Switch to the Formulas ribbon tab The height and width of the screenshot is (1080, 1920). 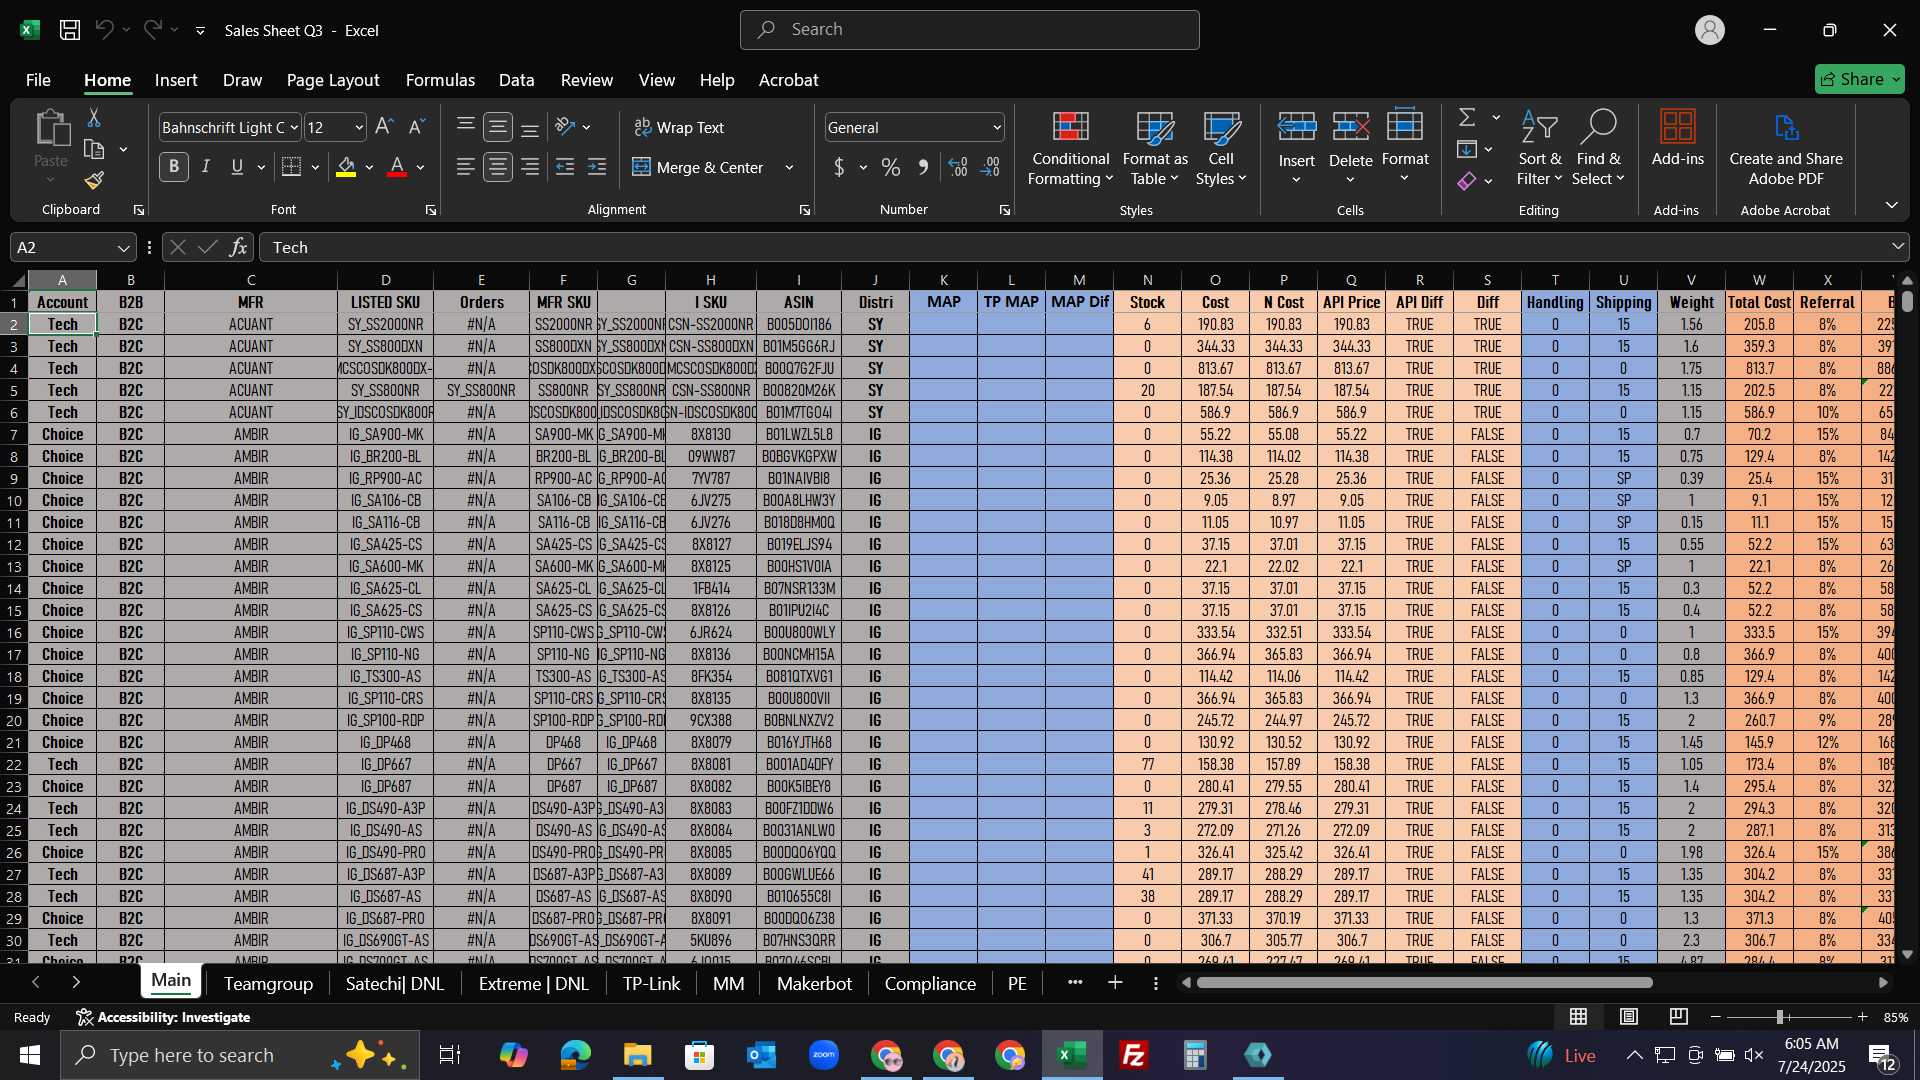(440, 80)
